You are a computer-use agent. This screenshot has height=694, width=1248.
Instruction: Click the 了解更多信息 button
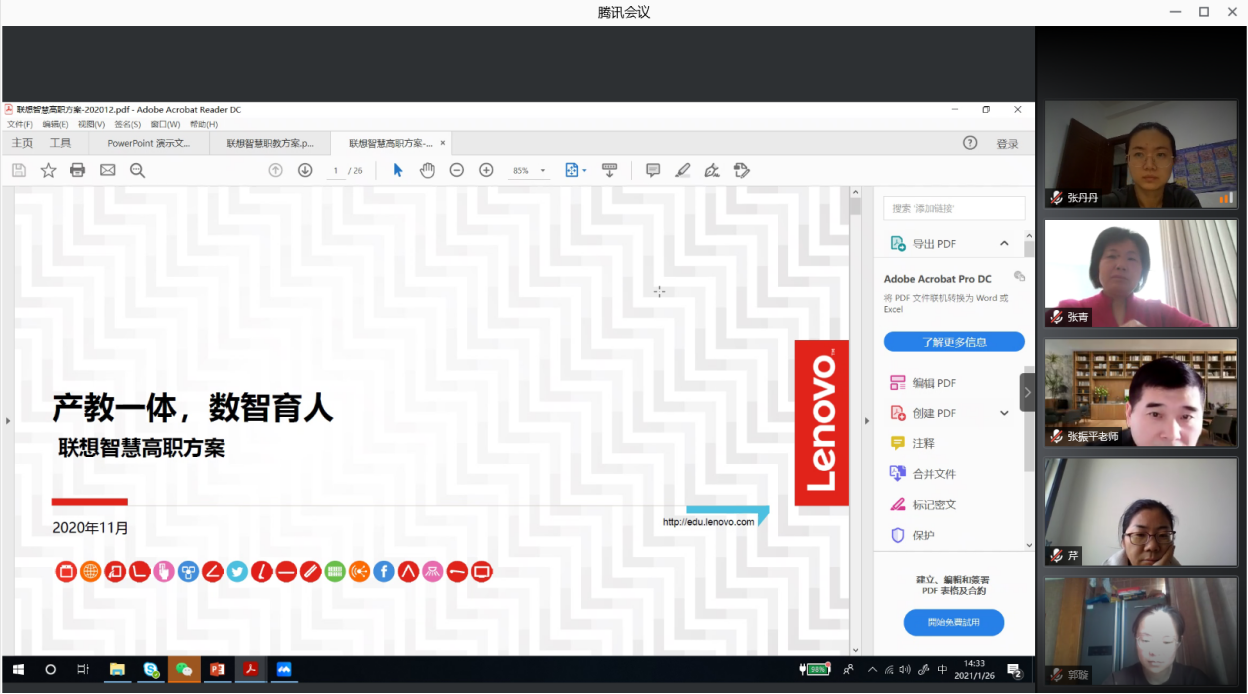point(954,342)
